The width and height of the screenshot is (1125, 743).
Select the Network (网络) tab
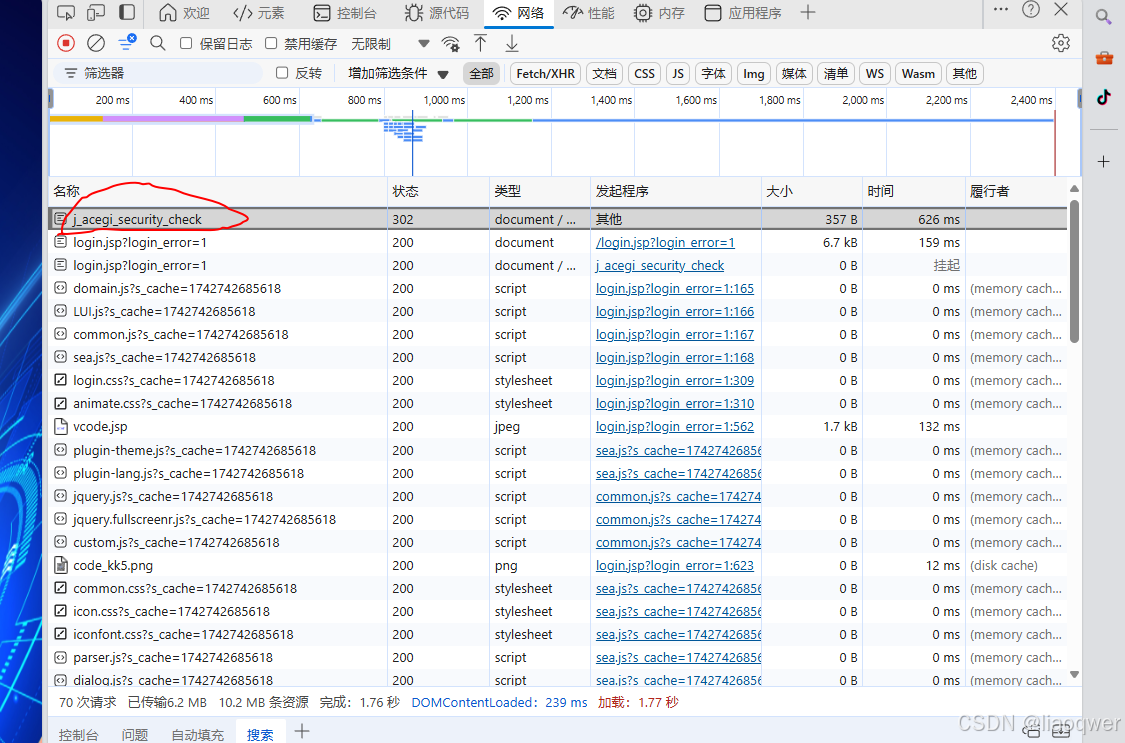tap(519, 13)
